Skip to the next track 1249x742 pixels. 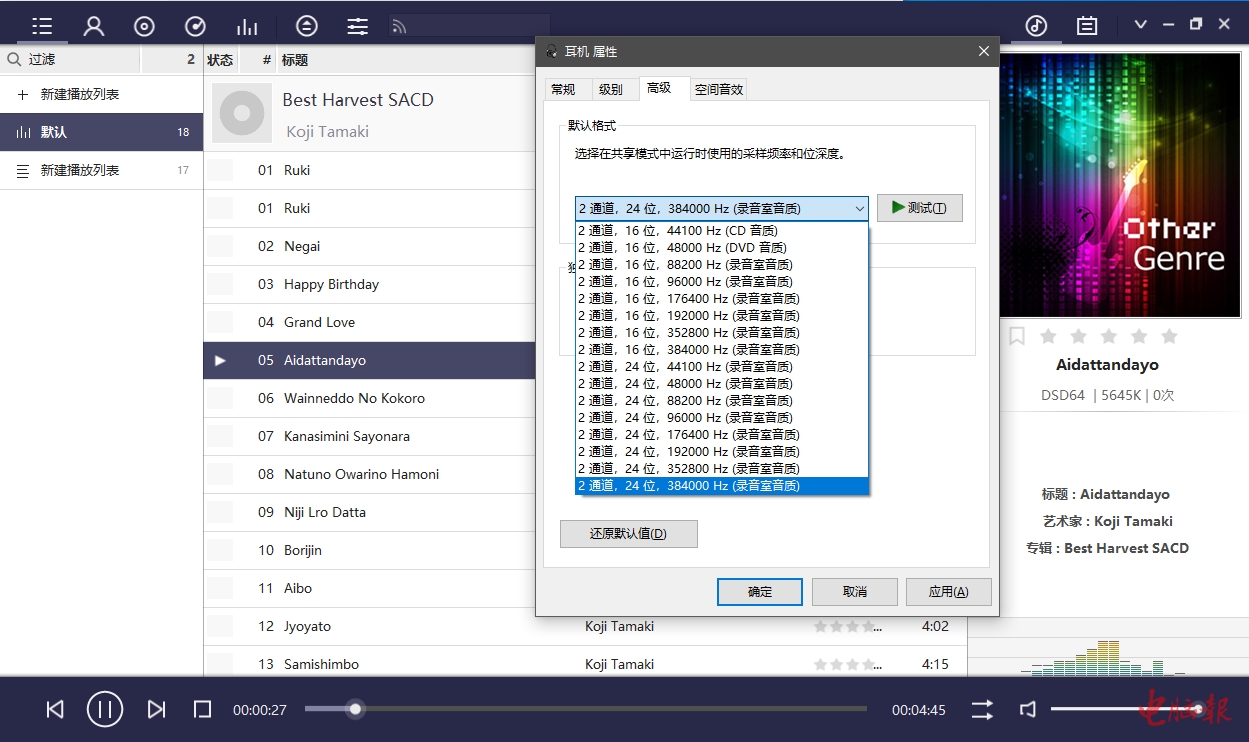tap(156, 709)
